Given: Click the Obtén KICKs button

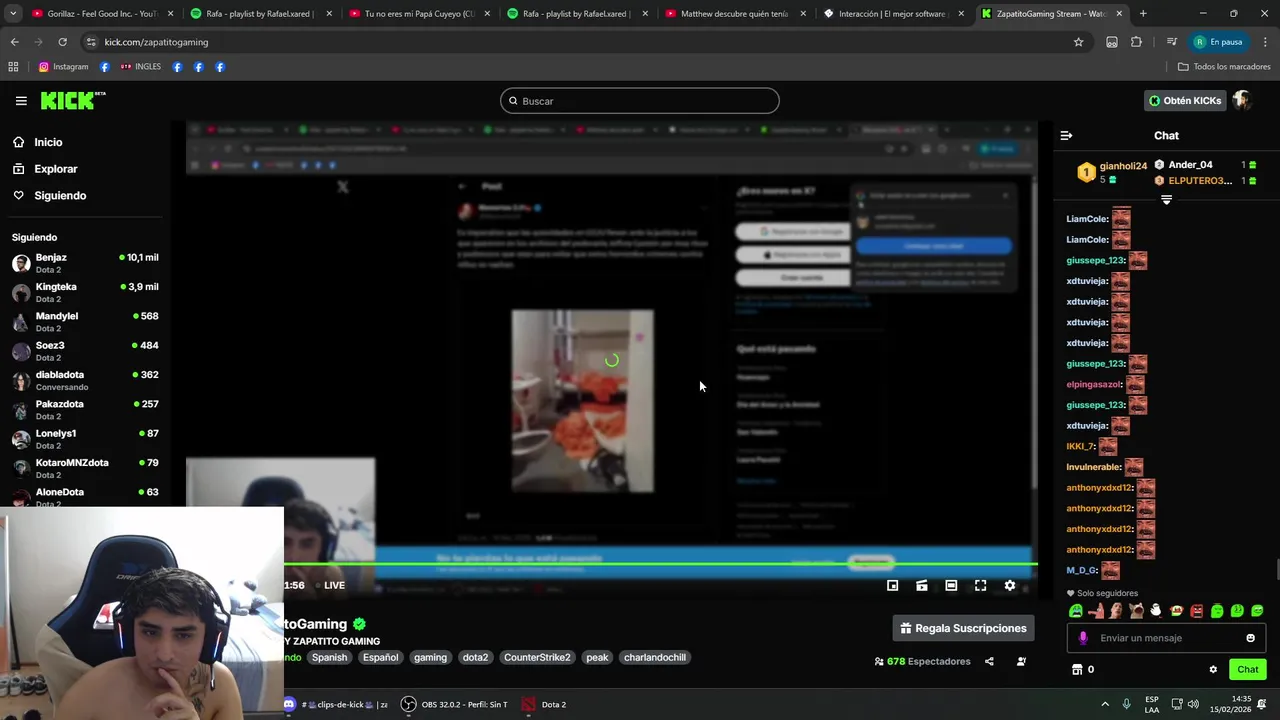Looking at the screenshot, I should tap(1185, 101).
